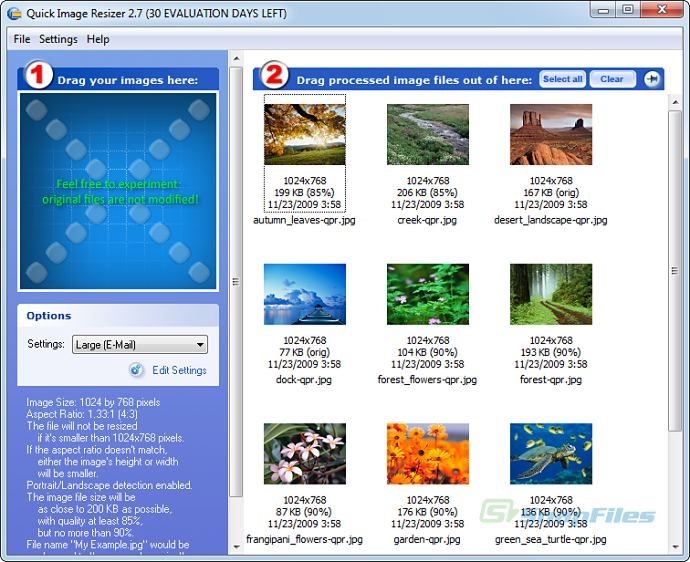Viewport: 690px width, 562px height.
Task: Select the desert_landscape-qpr.jpg thumbnail
Action: [x=550, y=134]
